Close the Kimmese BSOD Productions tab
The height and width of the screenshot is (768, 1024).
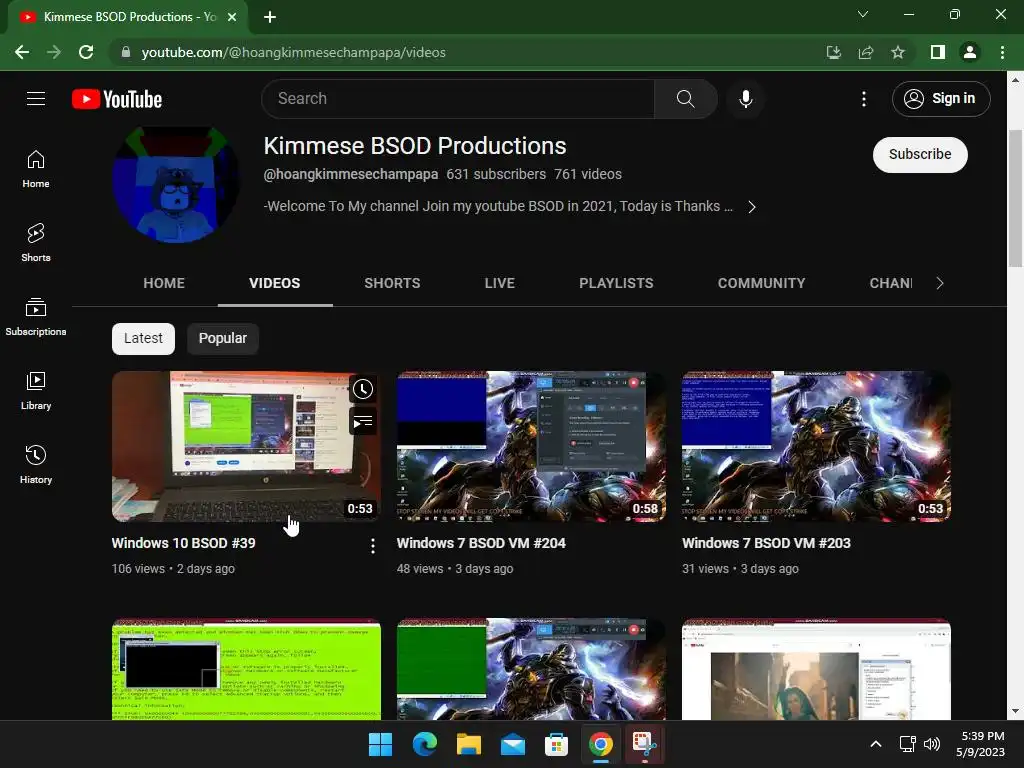coord(232,17)
